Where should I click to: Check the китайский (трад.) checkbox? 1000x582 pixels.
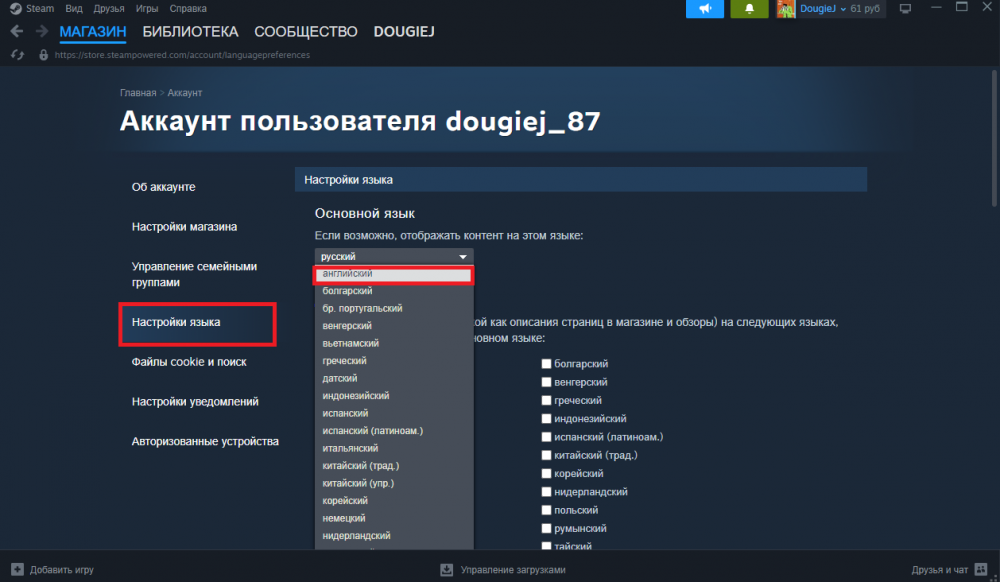tap(546, 455)
